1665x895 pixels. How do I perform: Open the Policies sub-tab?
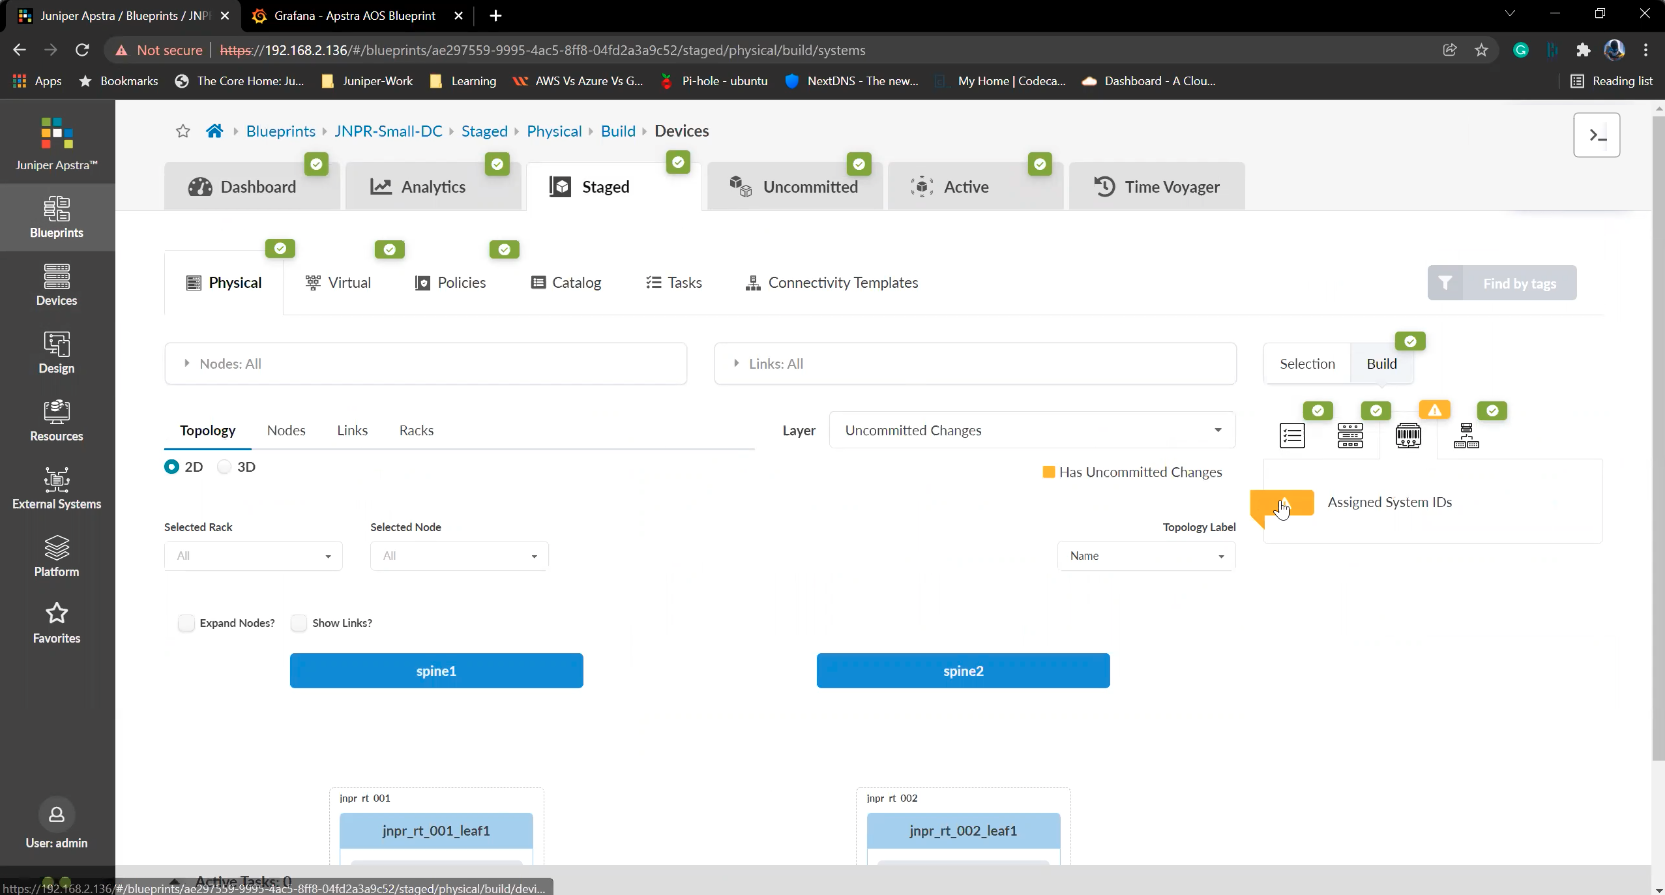450,283
